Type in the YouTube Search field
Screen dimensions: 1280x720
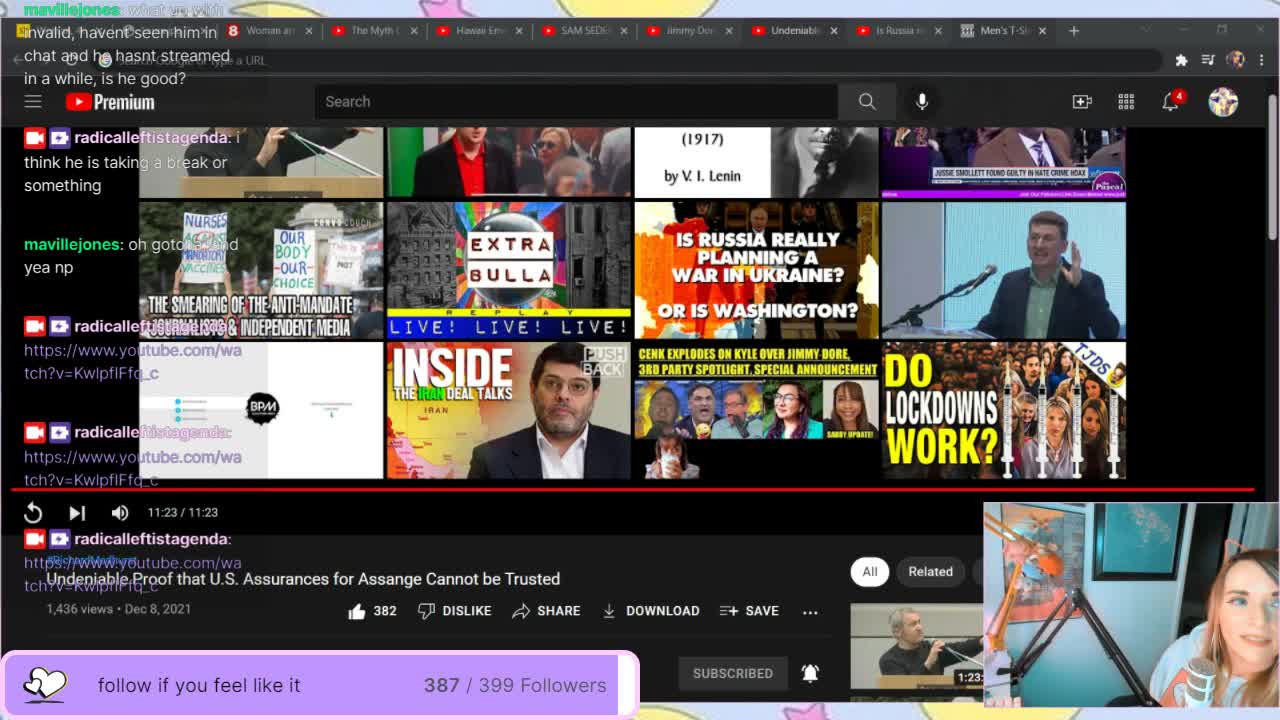576,101
